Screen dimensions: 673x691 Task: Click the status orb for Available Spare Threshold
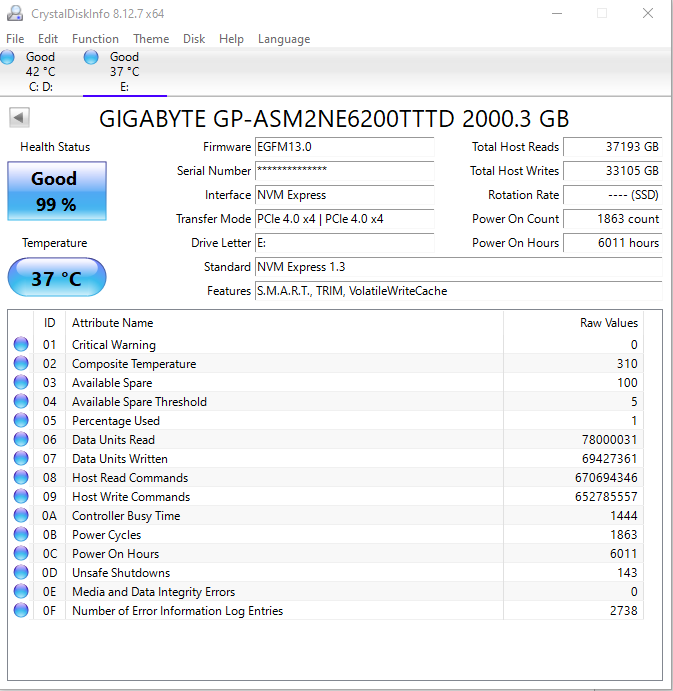[21, 401]
